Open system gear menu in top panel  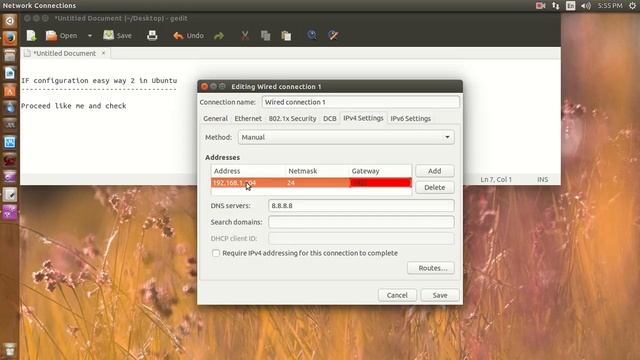[632, 5]
